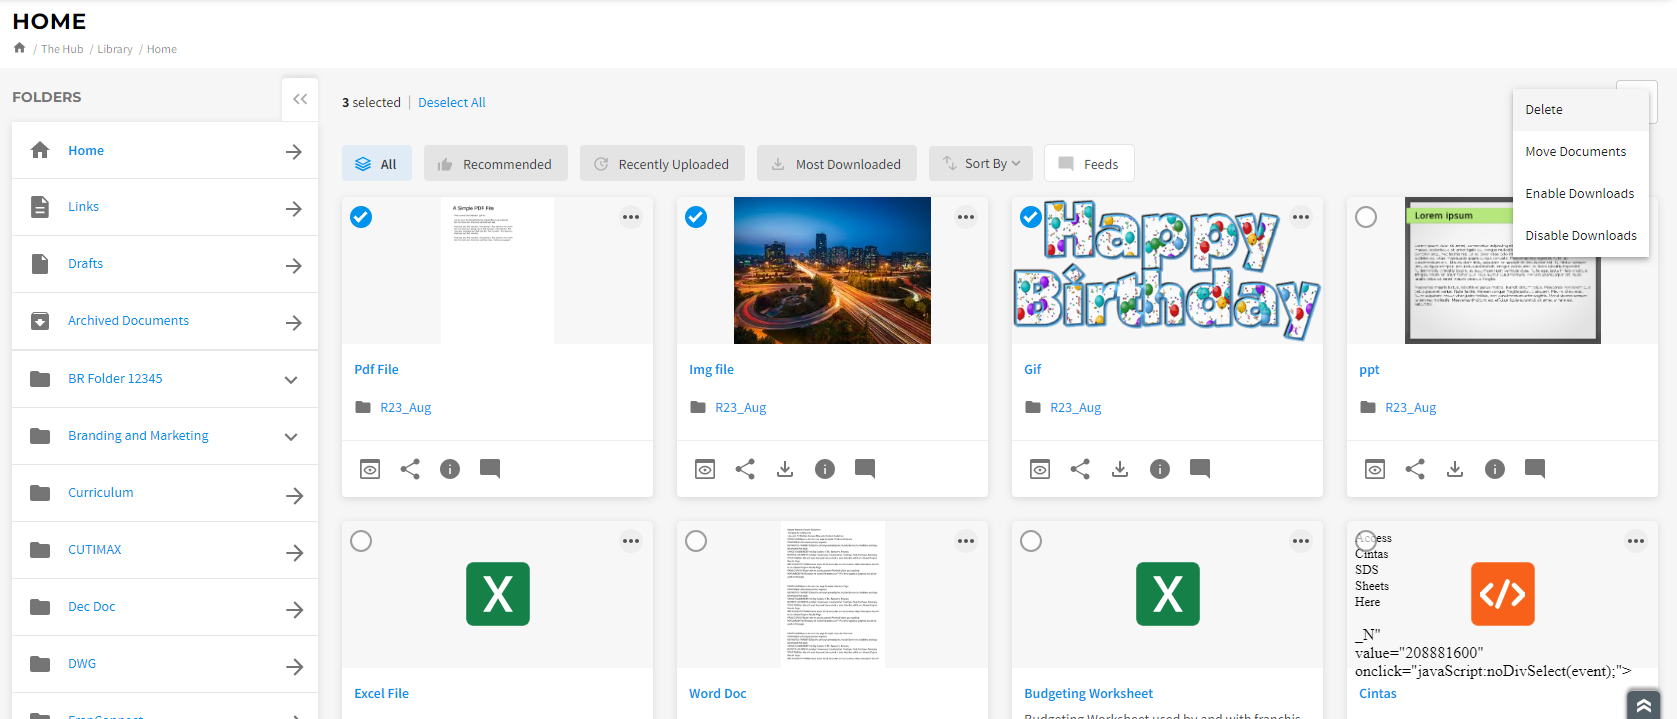
Task: Open the Feeds button
Action: coord(1089,164)
